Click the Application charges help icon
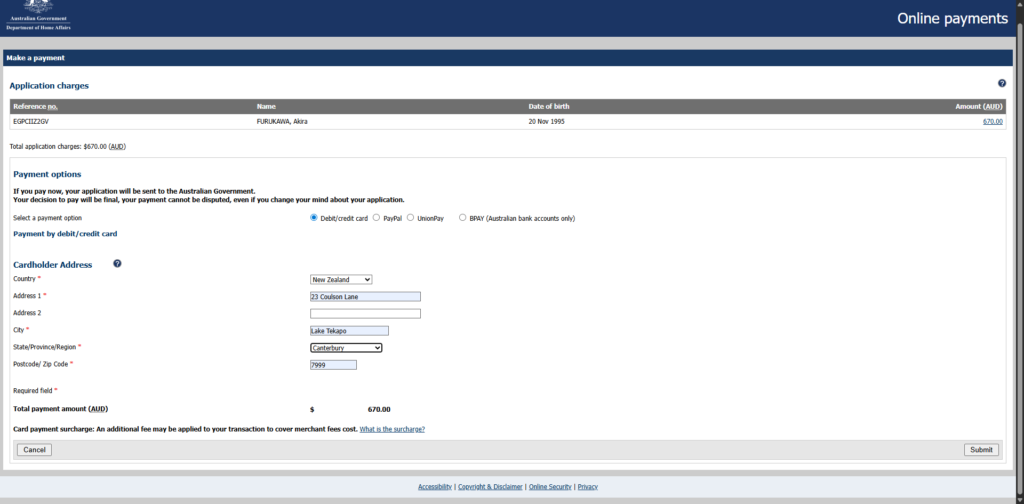1024x504 pixels. click(x=1002, y=84)
